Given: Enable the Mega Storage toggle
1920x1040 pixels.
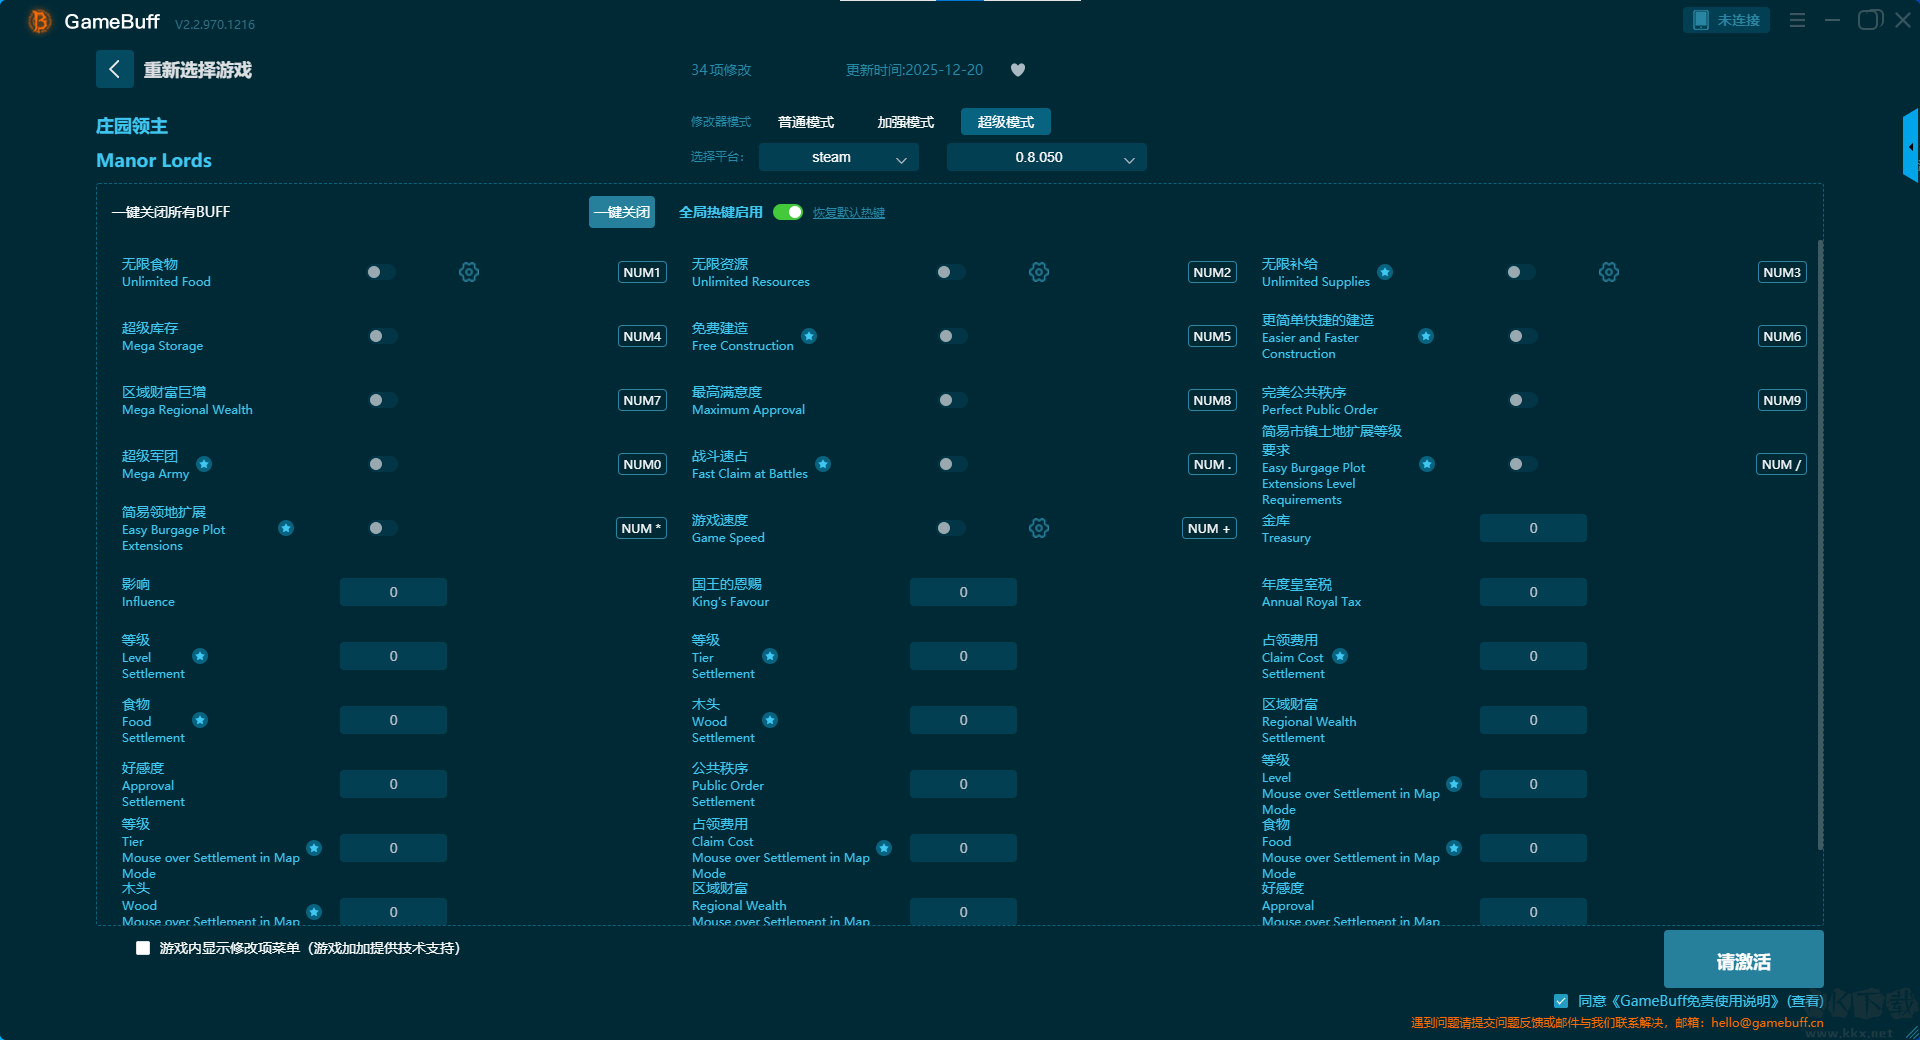Looking at the screenshot, I should [381, 336].
